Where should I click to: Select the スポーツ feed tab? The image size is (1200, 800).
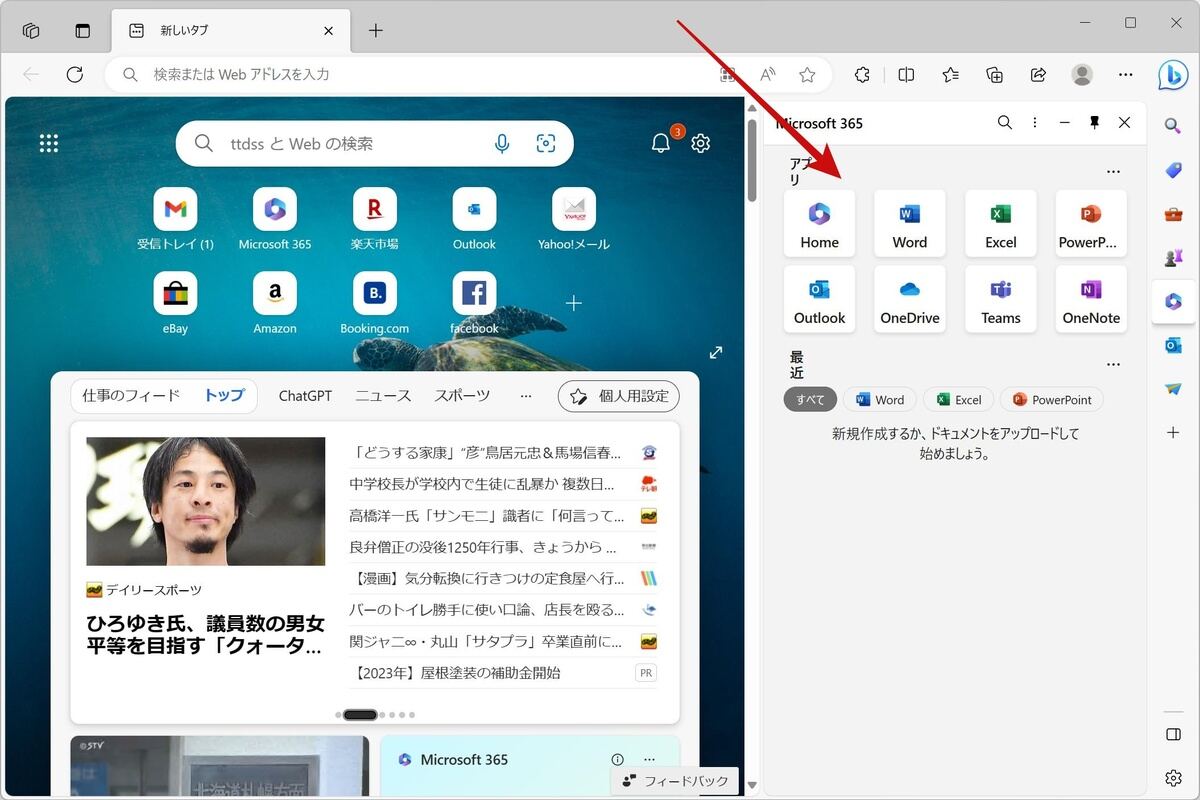coord(462,396)
